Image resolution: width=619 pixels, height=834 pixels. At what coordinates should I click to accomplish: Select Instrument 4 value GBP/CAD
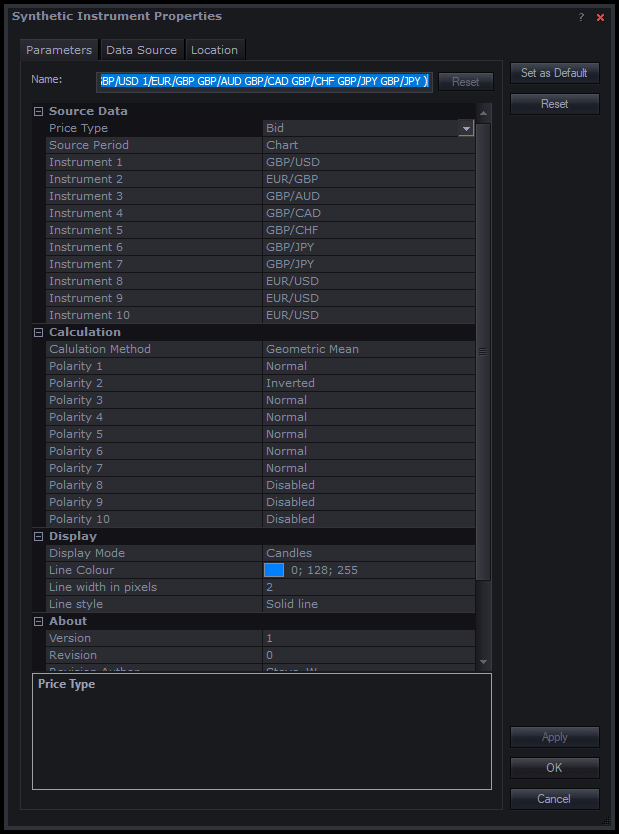(x=369, y=213)
